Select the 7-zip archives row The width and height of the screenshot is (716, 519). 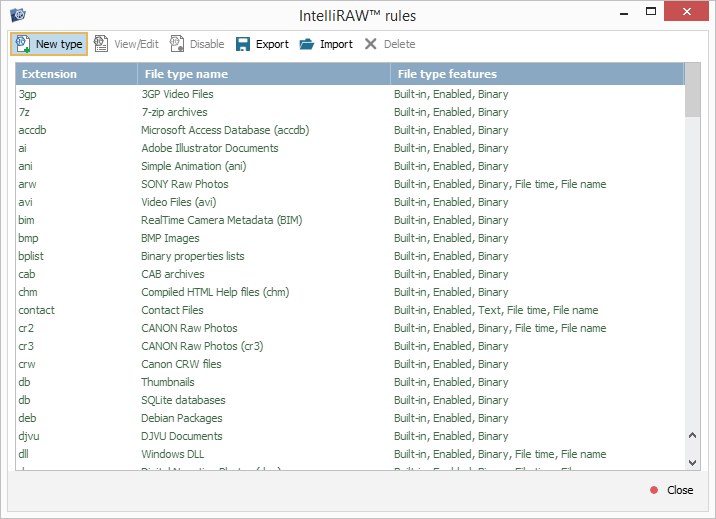174,112
